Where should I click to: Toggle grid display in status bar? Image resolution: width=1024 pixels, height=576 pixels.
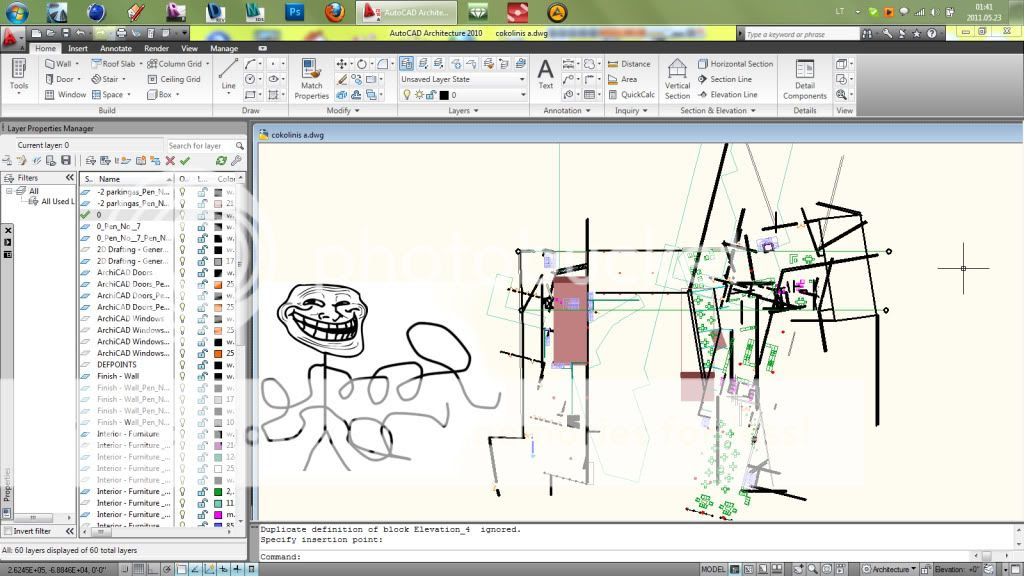click(138, 569)
